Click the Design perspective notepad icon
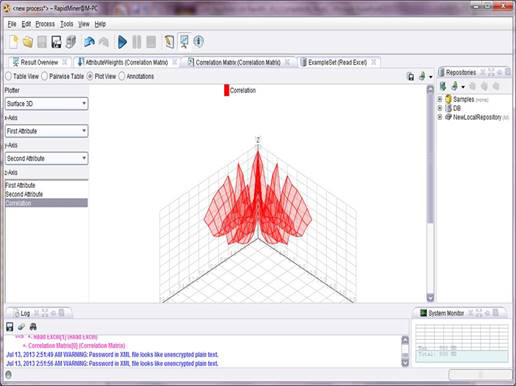 [169, 42]
